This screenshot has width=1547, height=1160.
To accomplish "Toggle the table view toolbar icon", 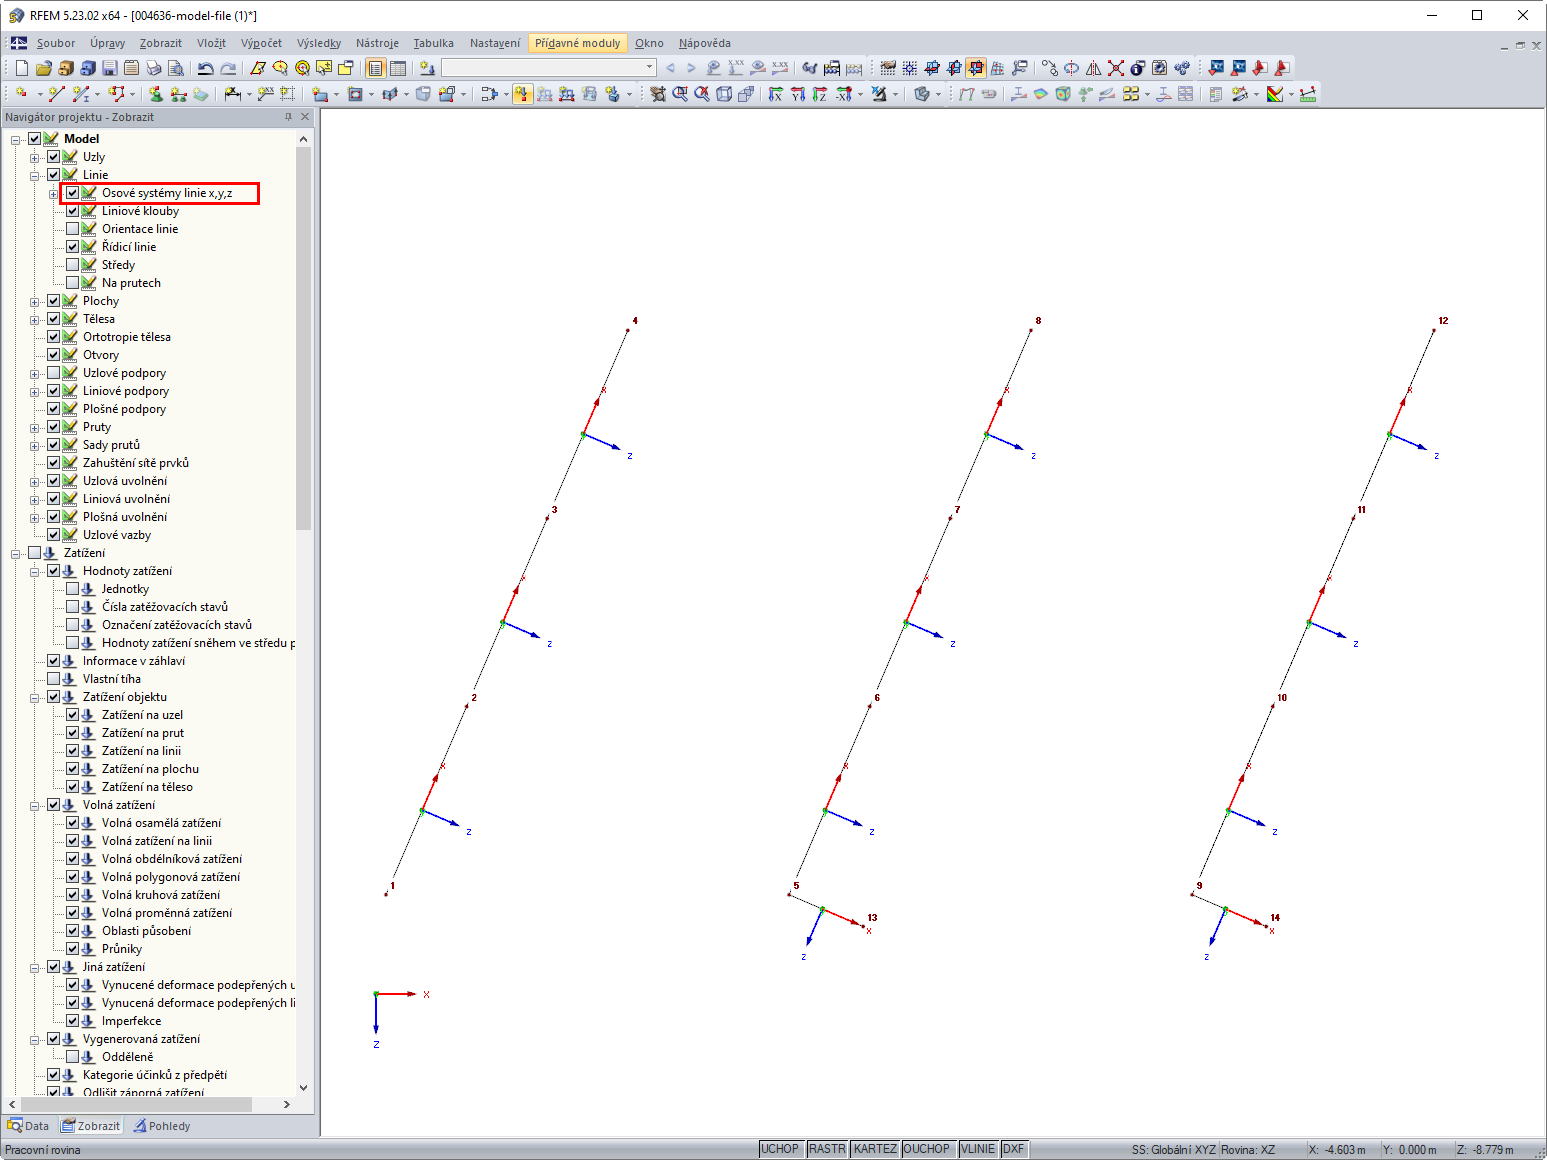I will [x=398, y=68].
